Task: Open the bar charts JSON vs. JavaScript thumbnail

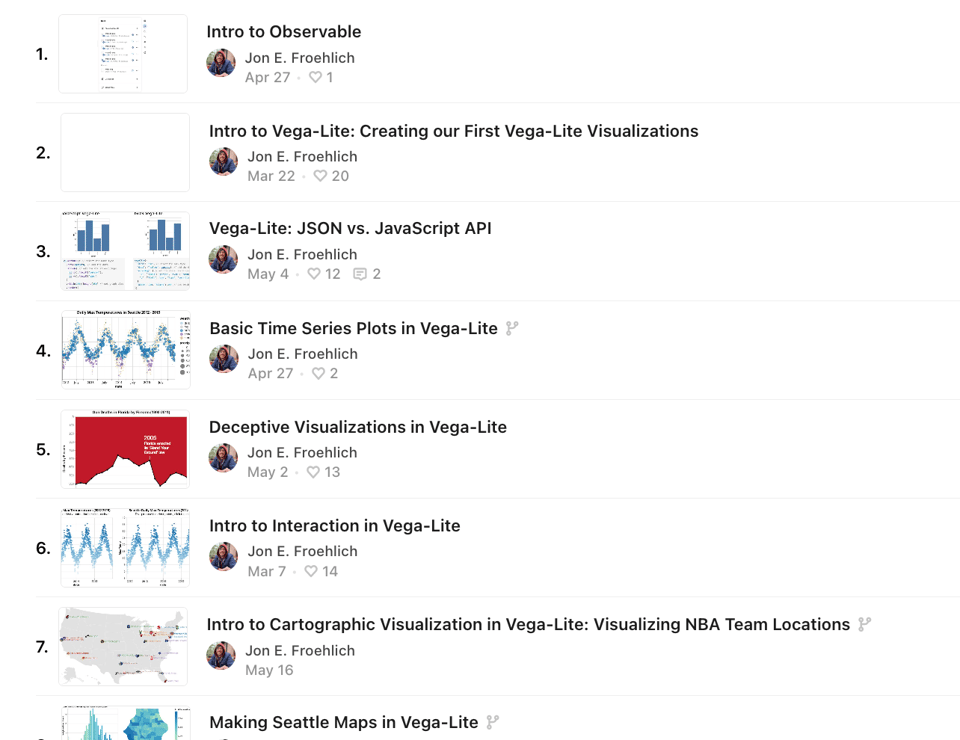Action: coord(125,251)
